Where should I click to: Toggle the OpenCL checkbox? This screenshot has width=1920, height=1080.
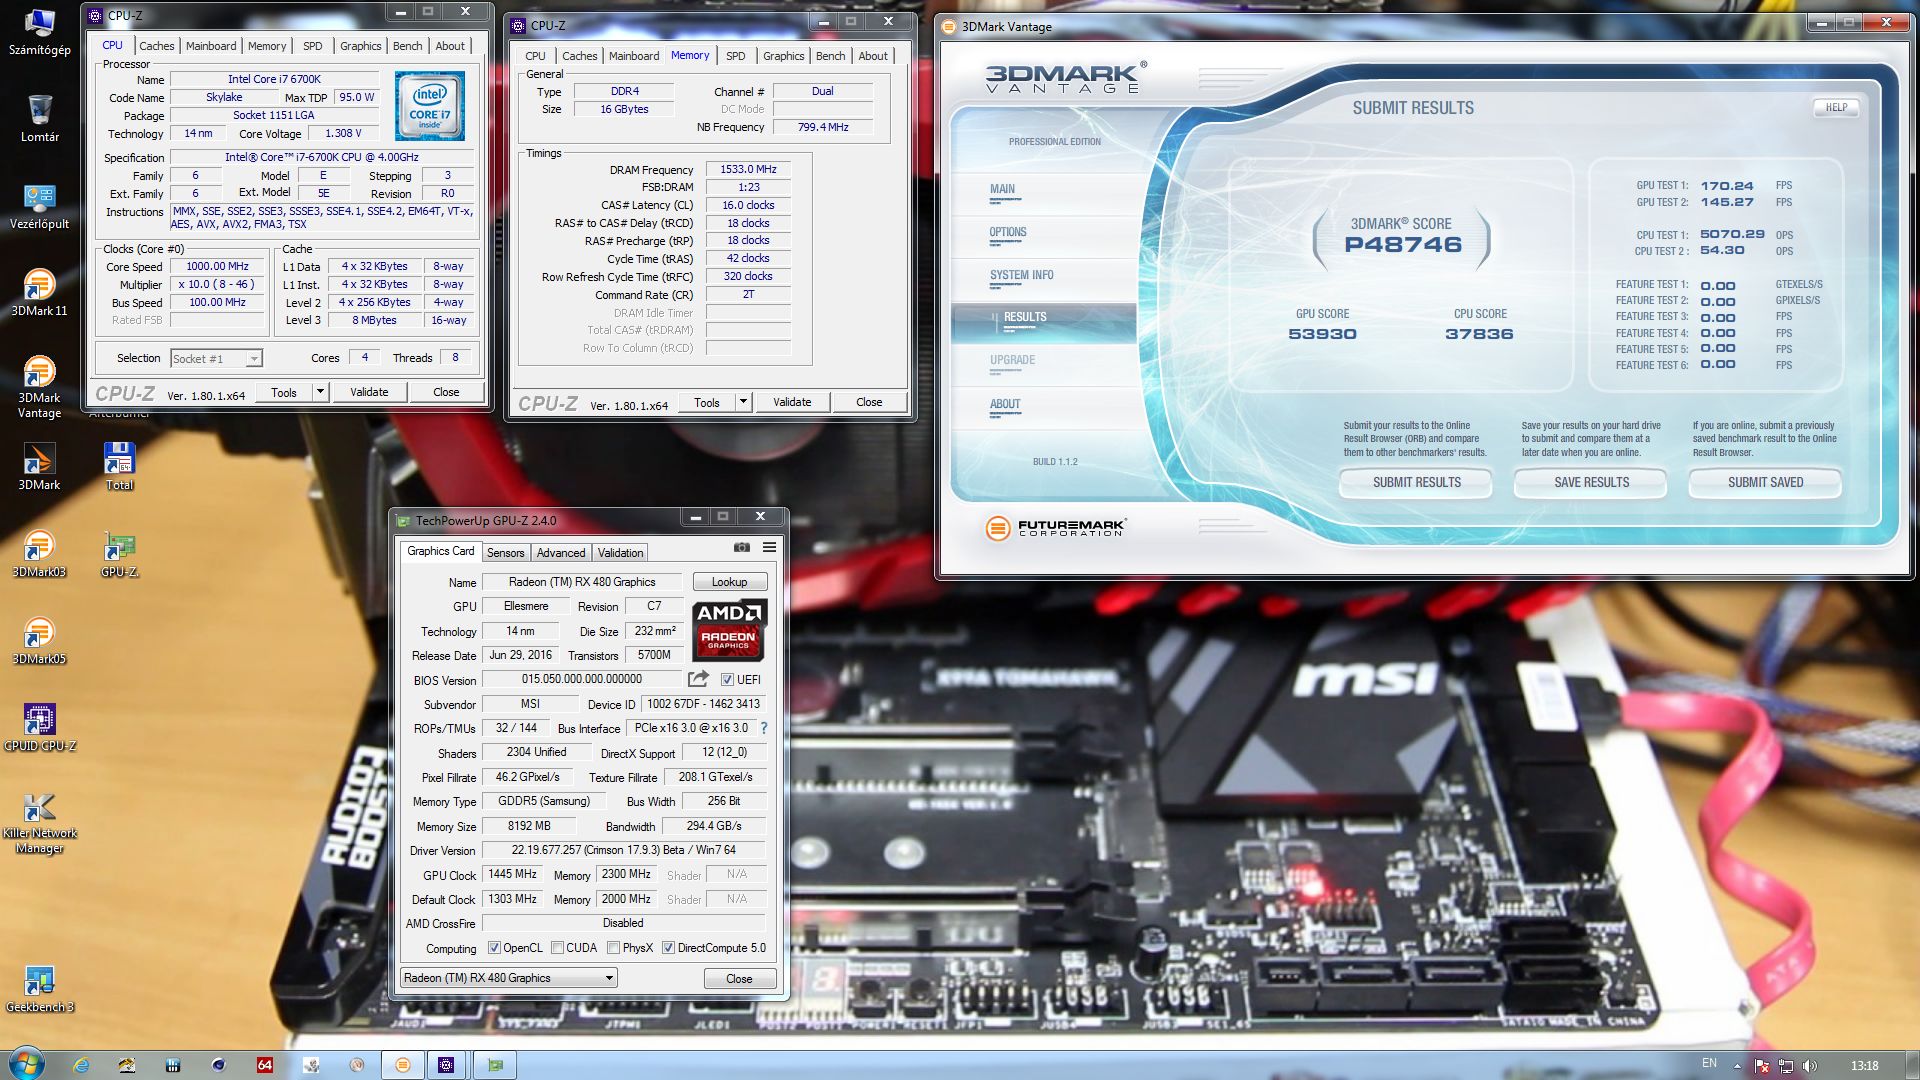(x=494, y=948)
